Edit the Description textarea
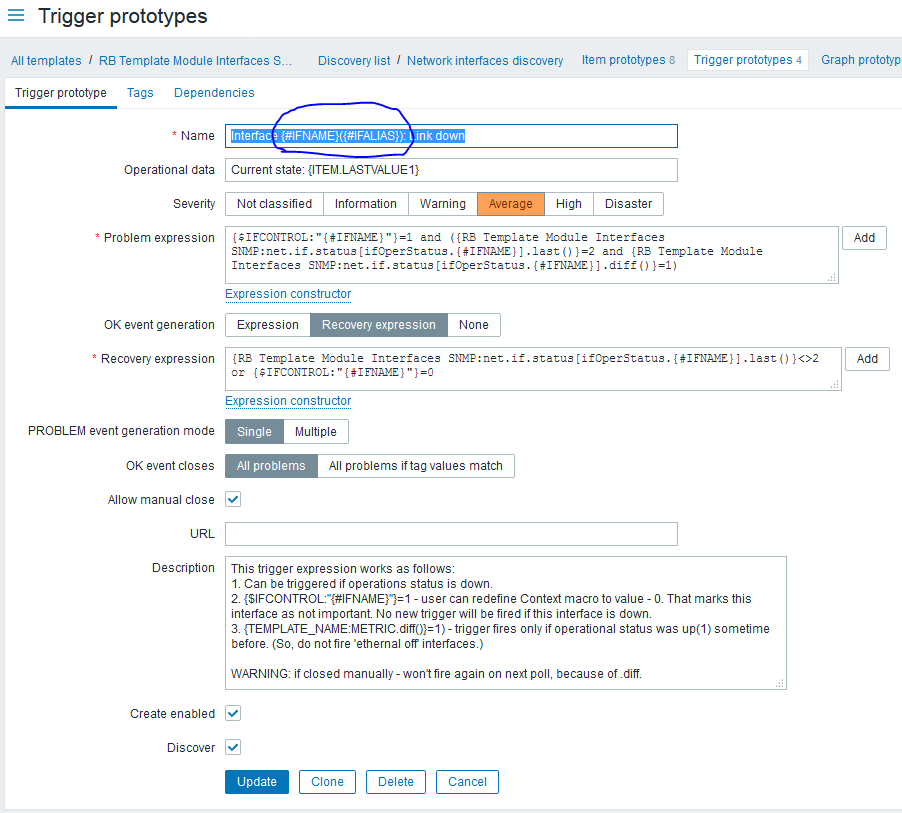This screenshot has width=902, height=813. pyautogui.click(x=506, y=623)
